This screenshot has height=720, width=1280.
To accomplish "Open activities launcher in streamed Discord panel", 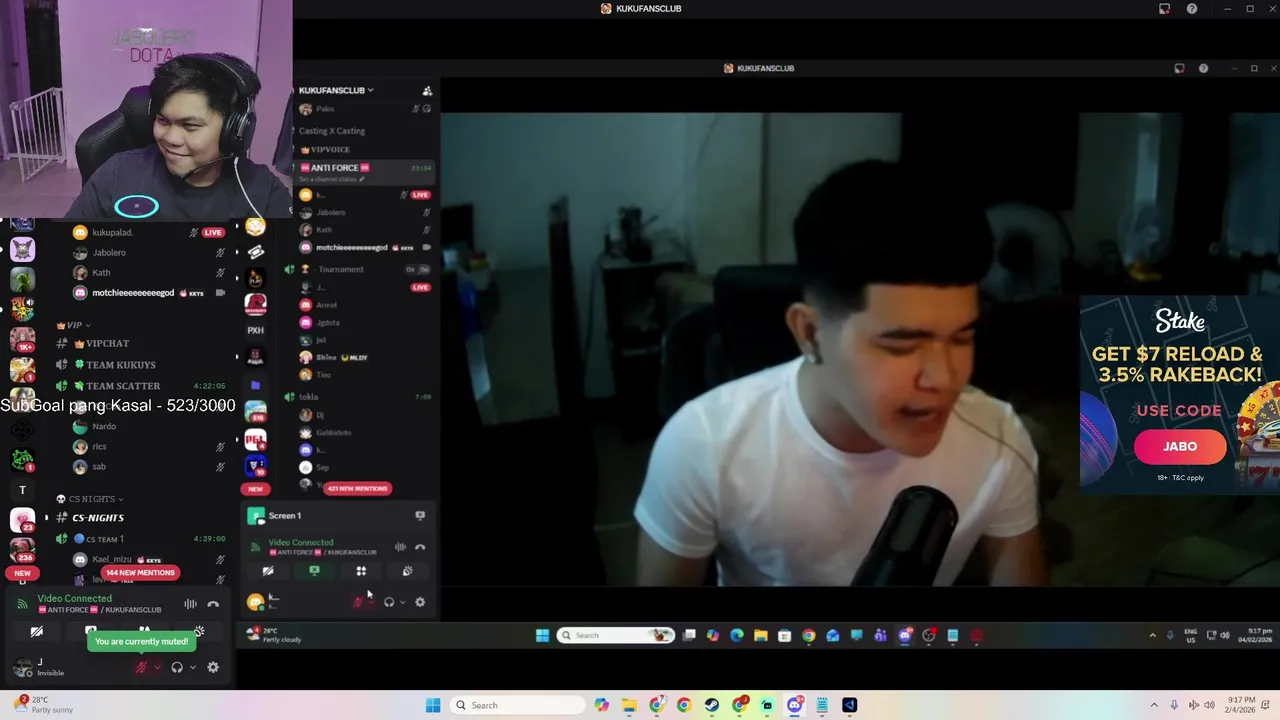I will (361, 571).
